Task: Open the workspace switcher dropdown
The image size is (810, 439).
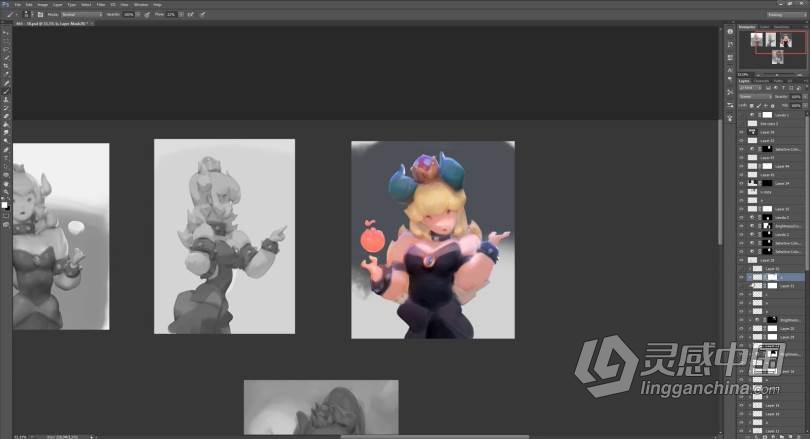Action: [x=786, y=14]
